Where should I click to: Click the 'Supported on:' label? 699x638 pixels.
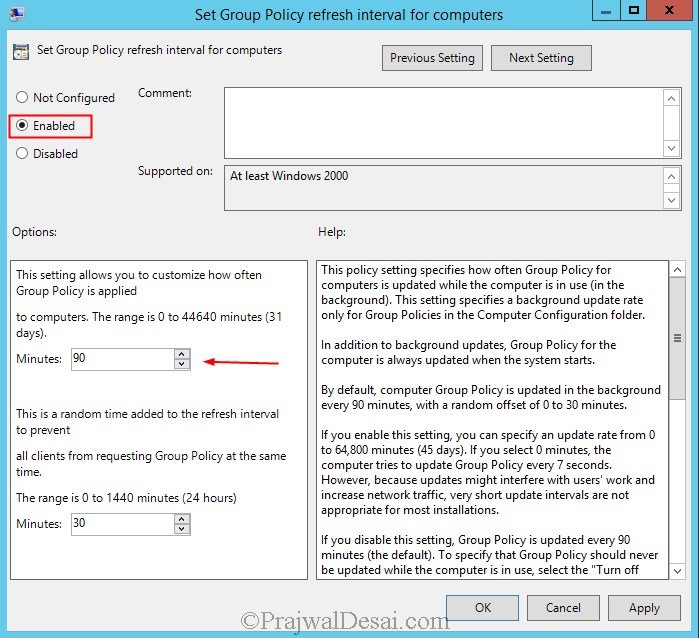coord(175,171)
